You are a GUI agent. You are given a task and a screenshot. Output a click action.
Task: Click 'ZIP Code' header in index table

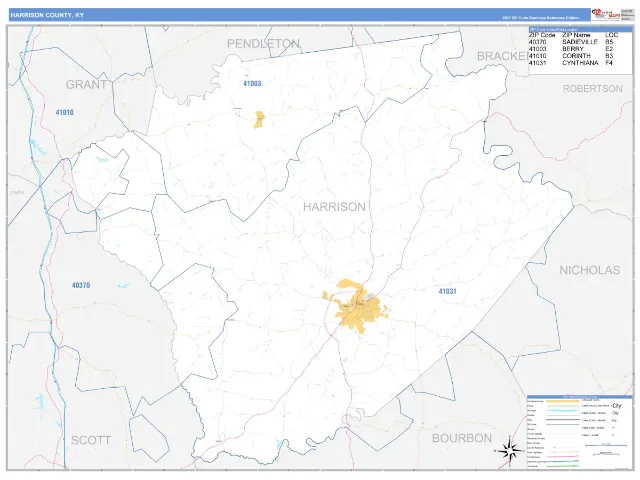(x=542, y=35)
